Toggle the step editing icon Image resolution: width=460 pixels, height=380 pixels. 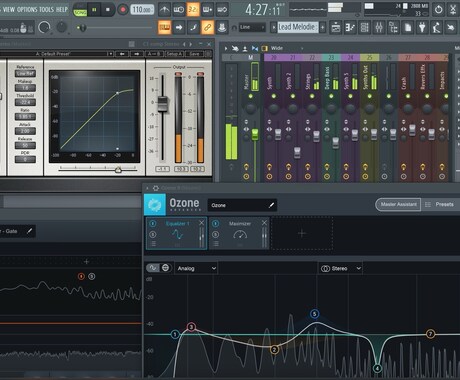pos(193,27)
